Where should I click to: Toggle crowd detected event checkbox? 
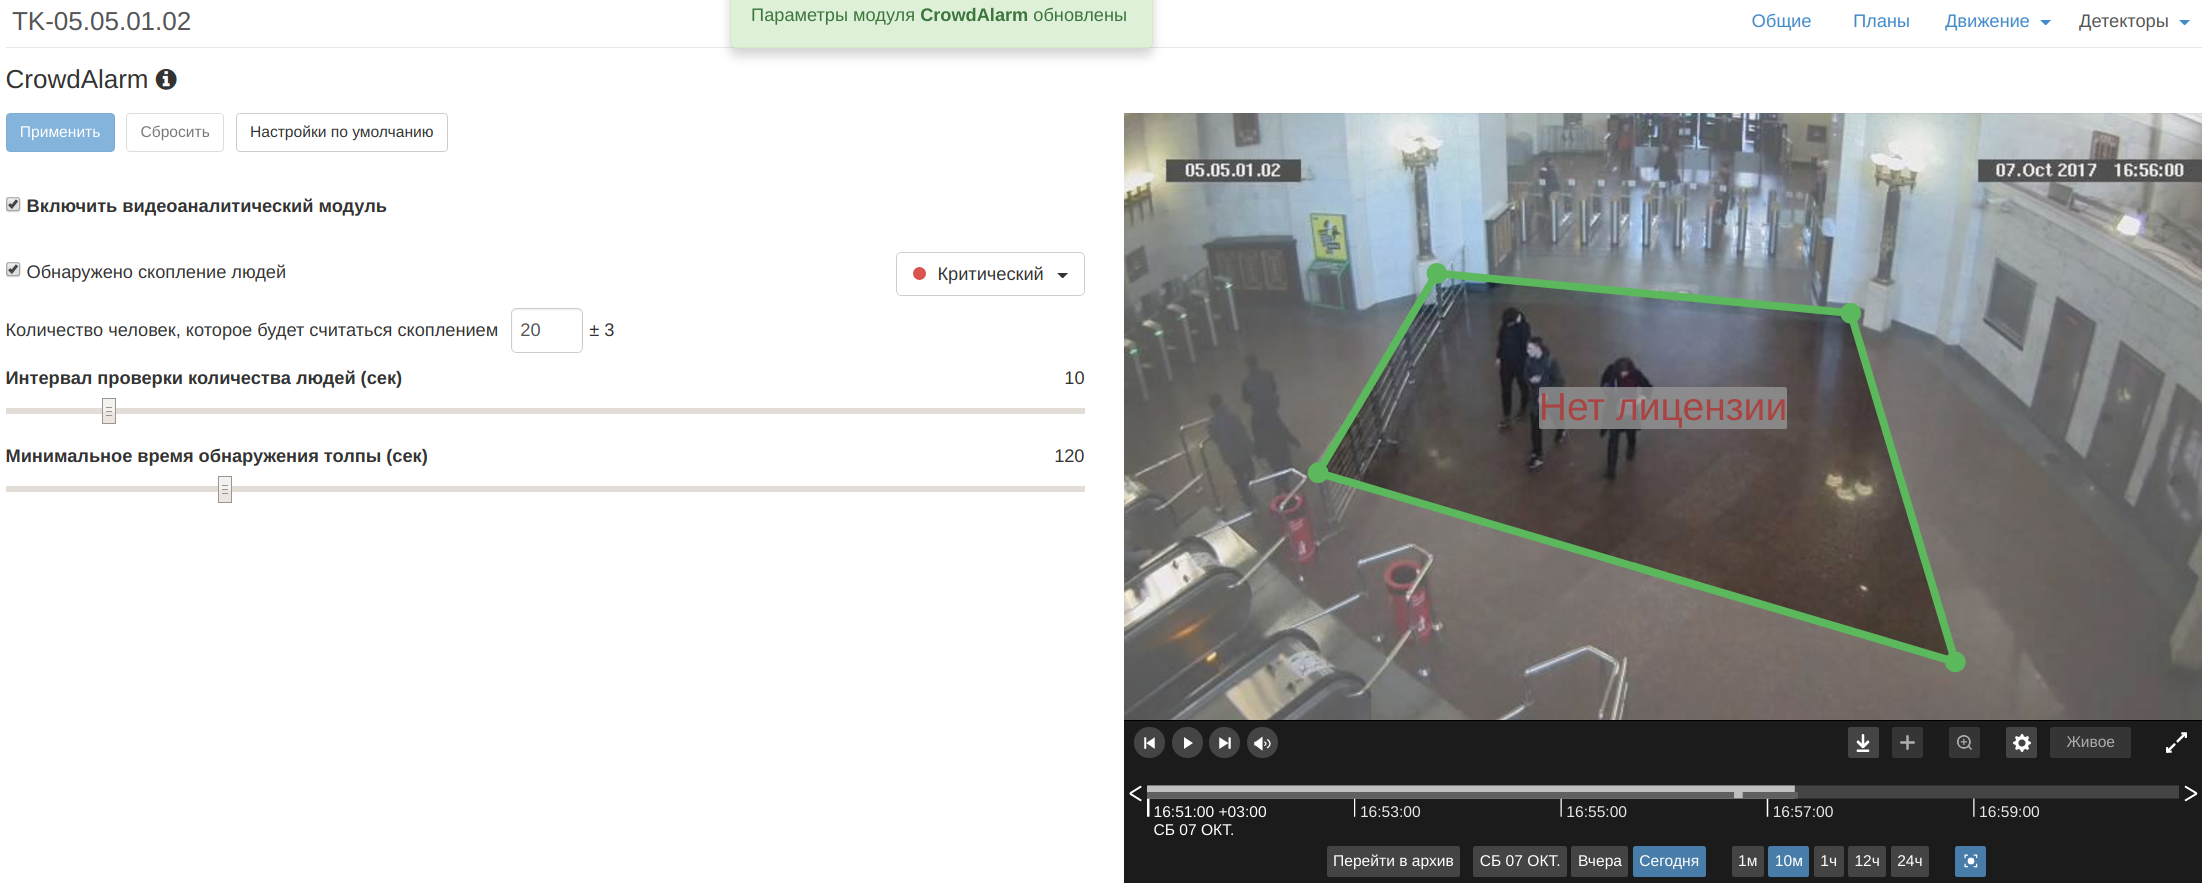(x=13, y=270)
